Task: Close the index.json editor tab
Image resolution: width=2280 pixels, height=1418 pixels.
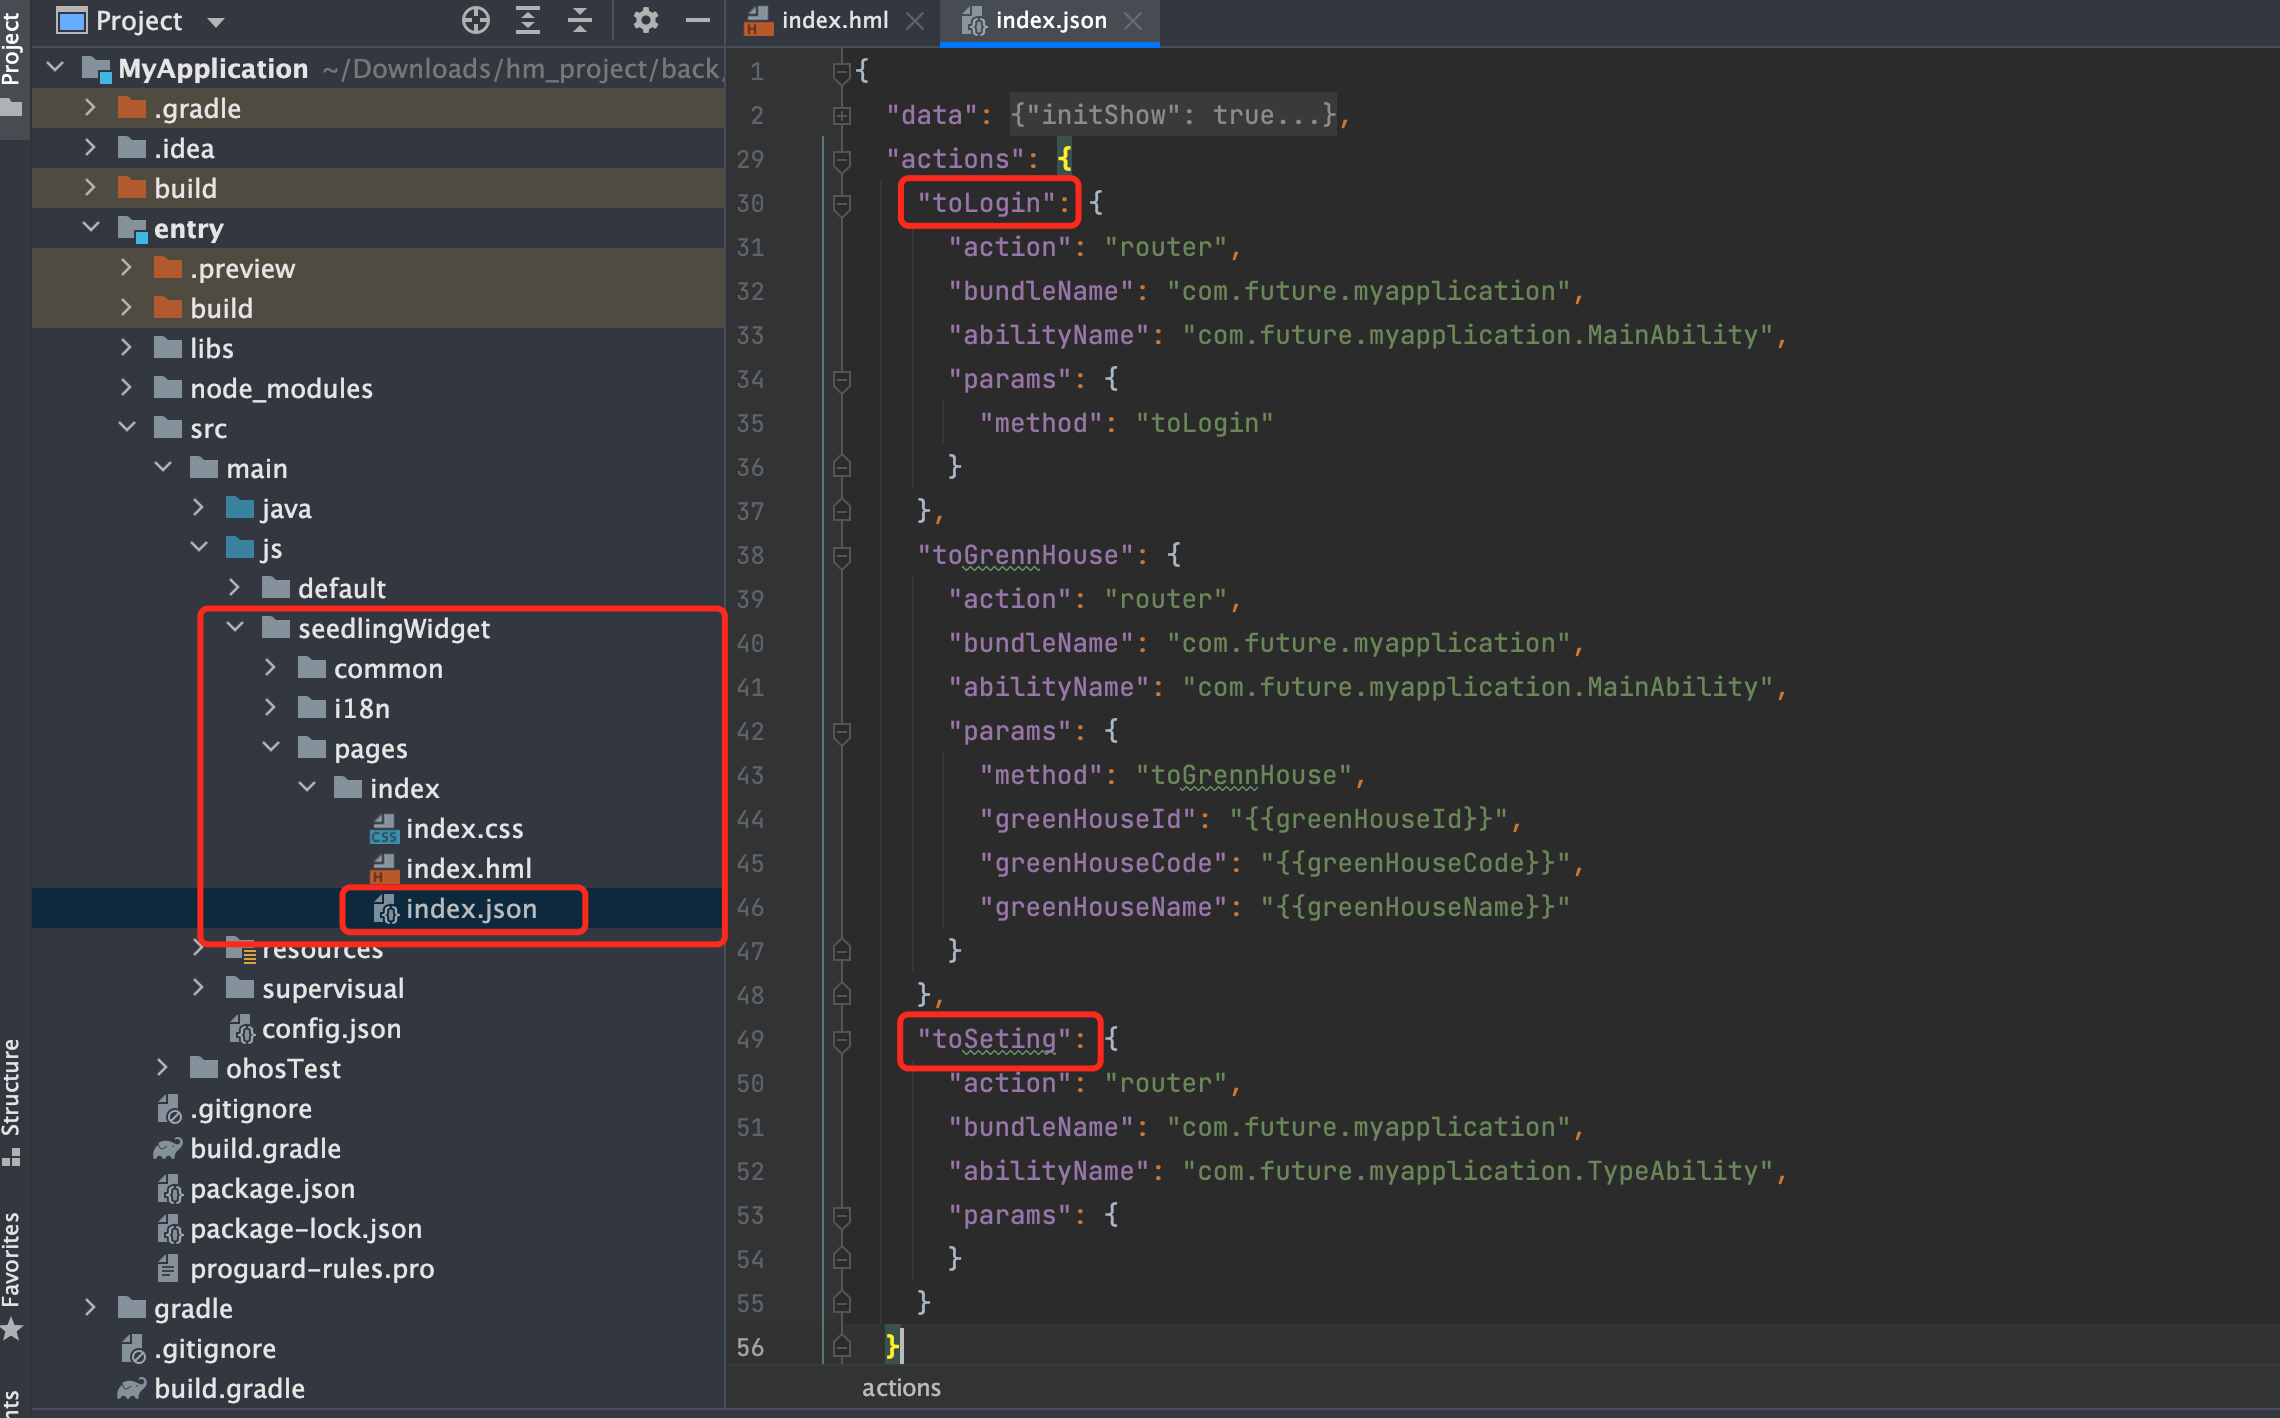Action: (x=1133, y=21)
